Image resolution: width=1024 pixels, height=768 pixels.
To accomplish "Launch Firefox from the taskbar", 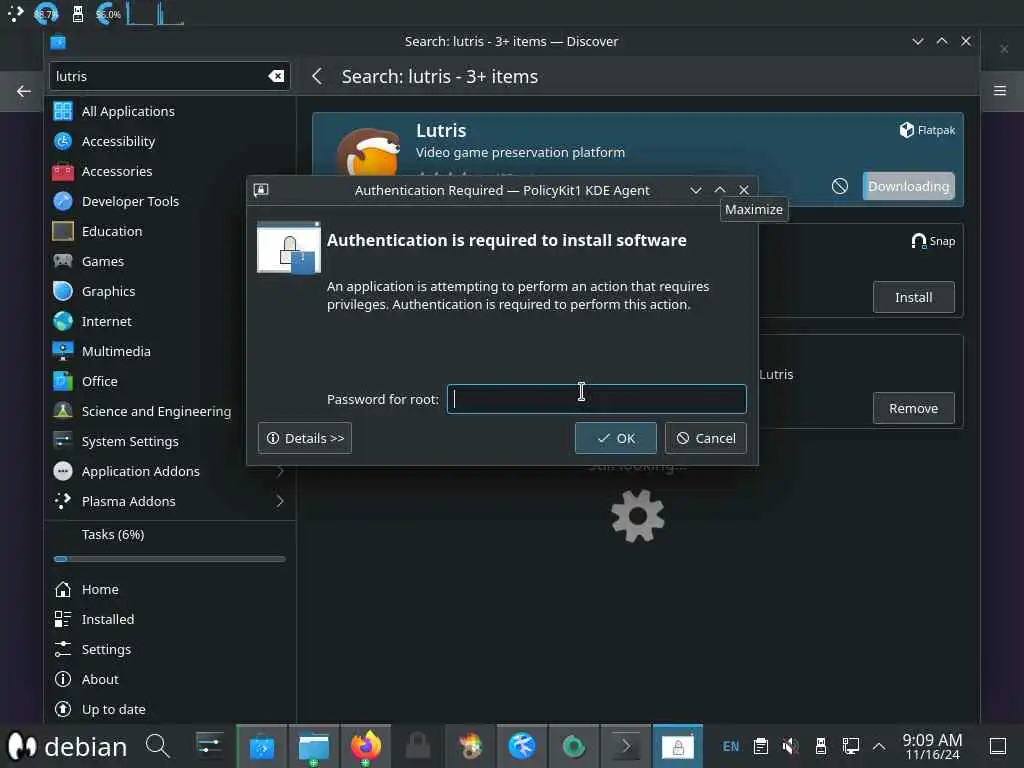I will point(366,746).
